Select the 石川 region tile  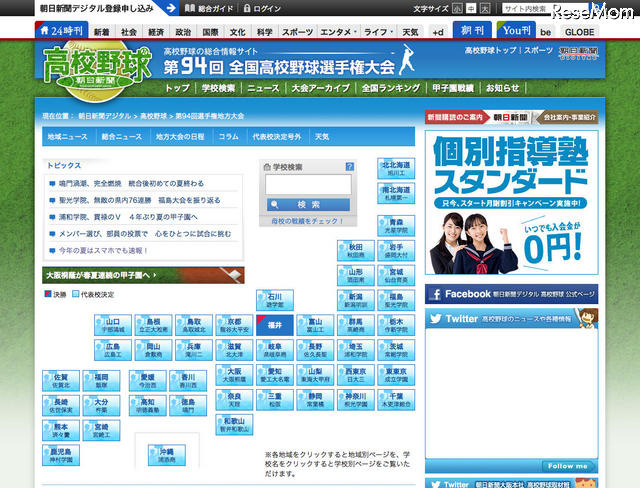coord(275,300)
